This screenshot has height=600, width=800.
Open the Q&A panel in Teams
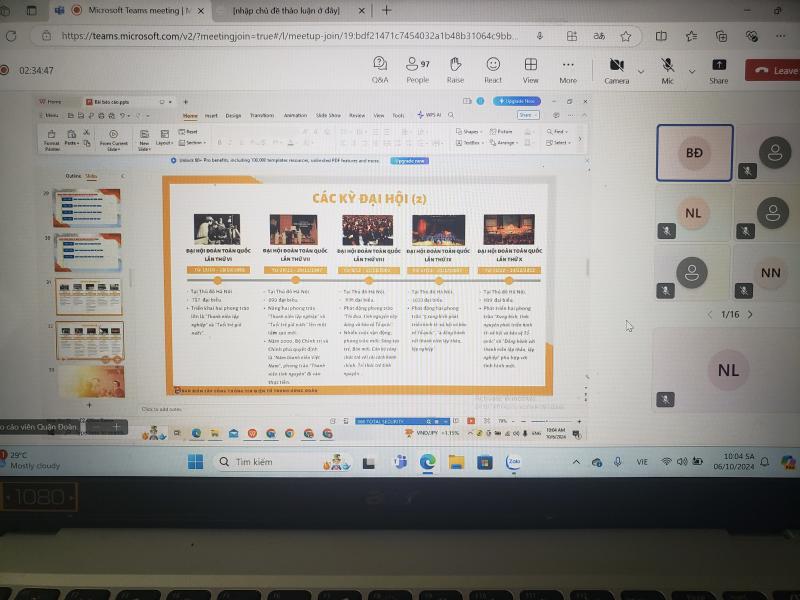pos(380,69)
